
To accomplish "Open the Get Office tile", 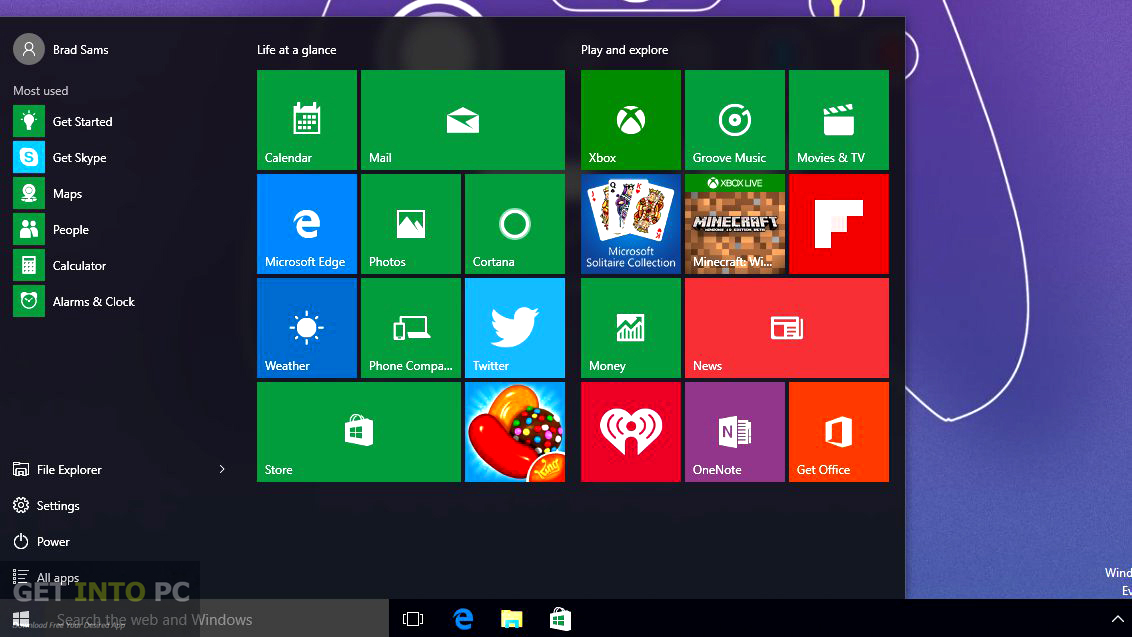I will click(x=839, y=432).
